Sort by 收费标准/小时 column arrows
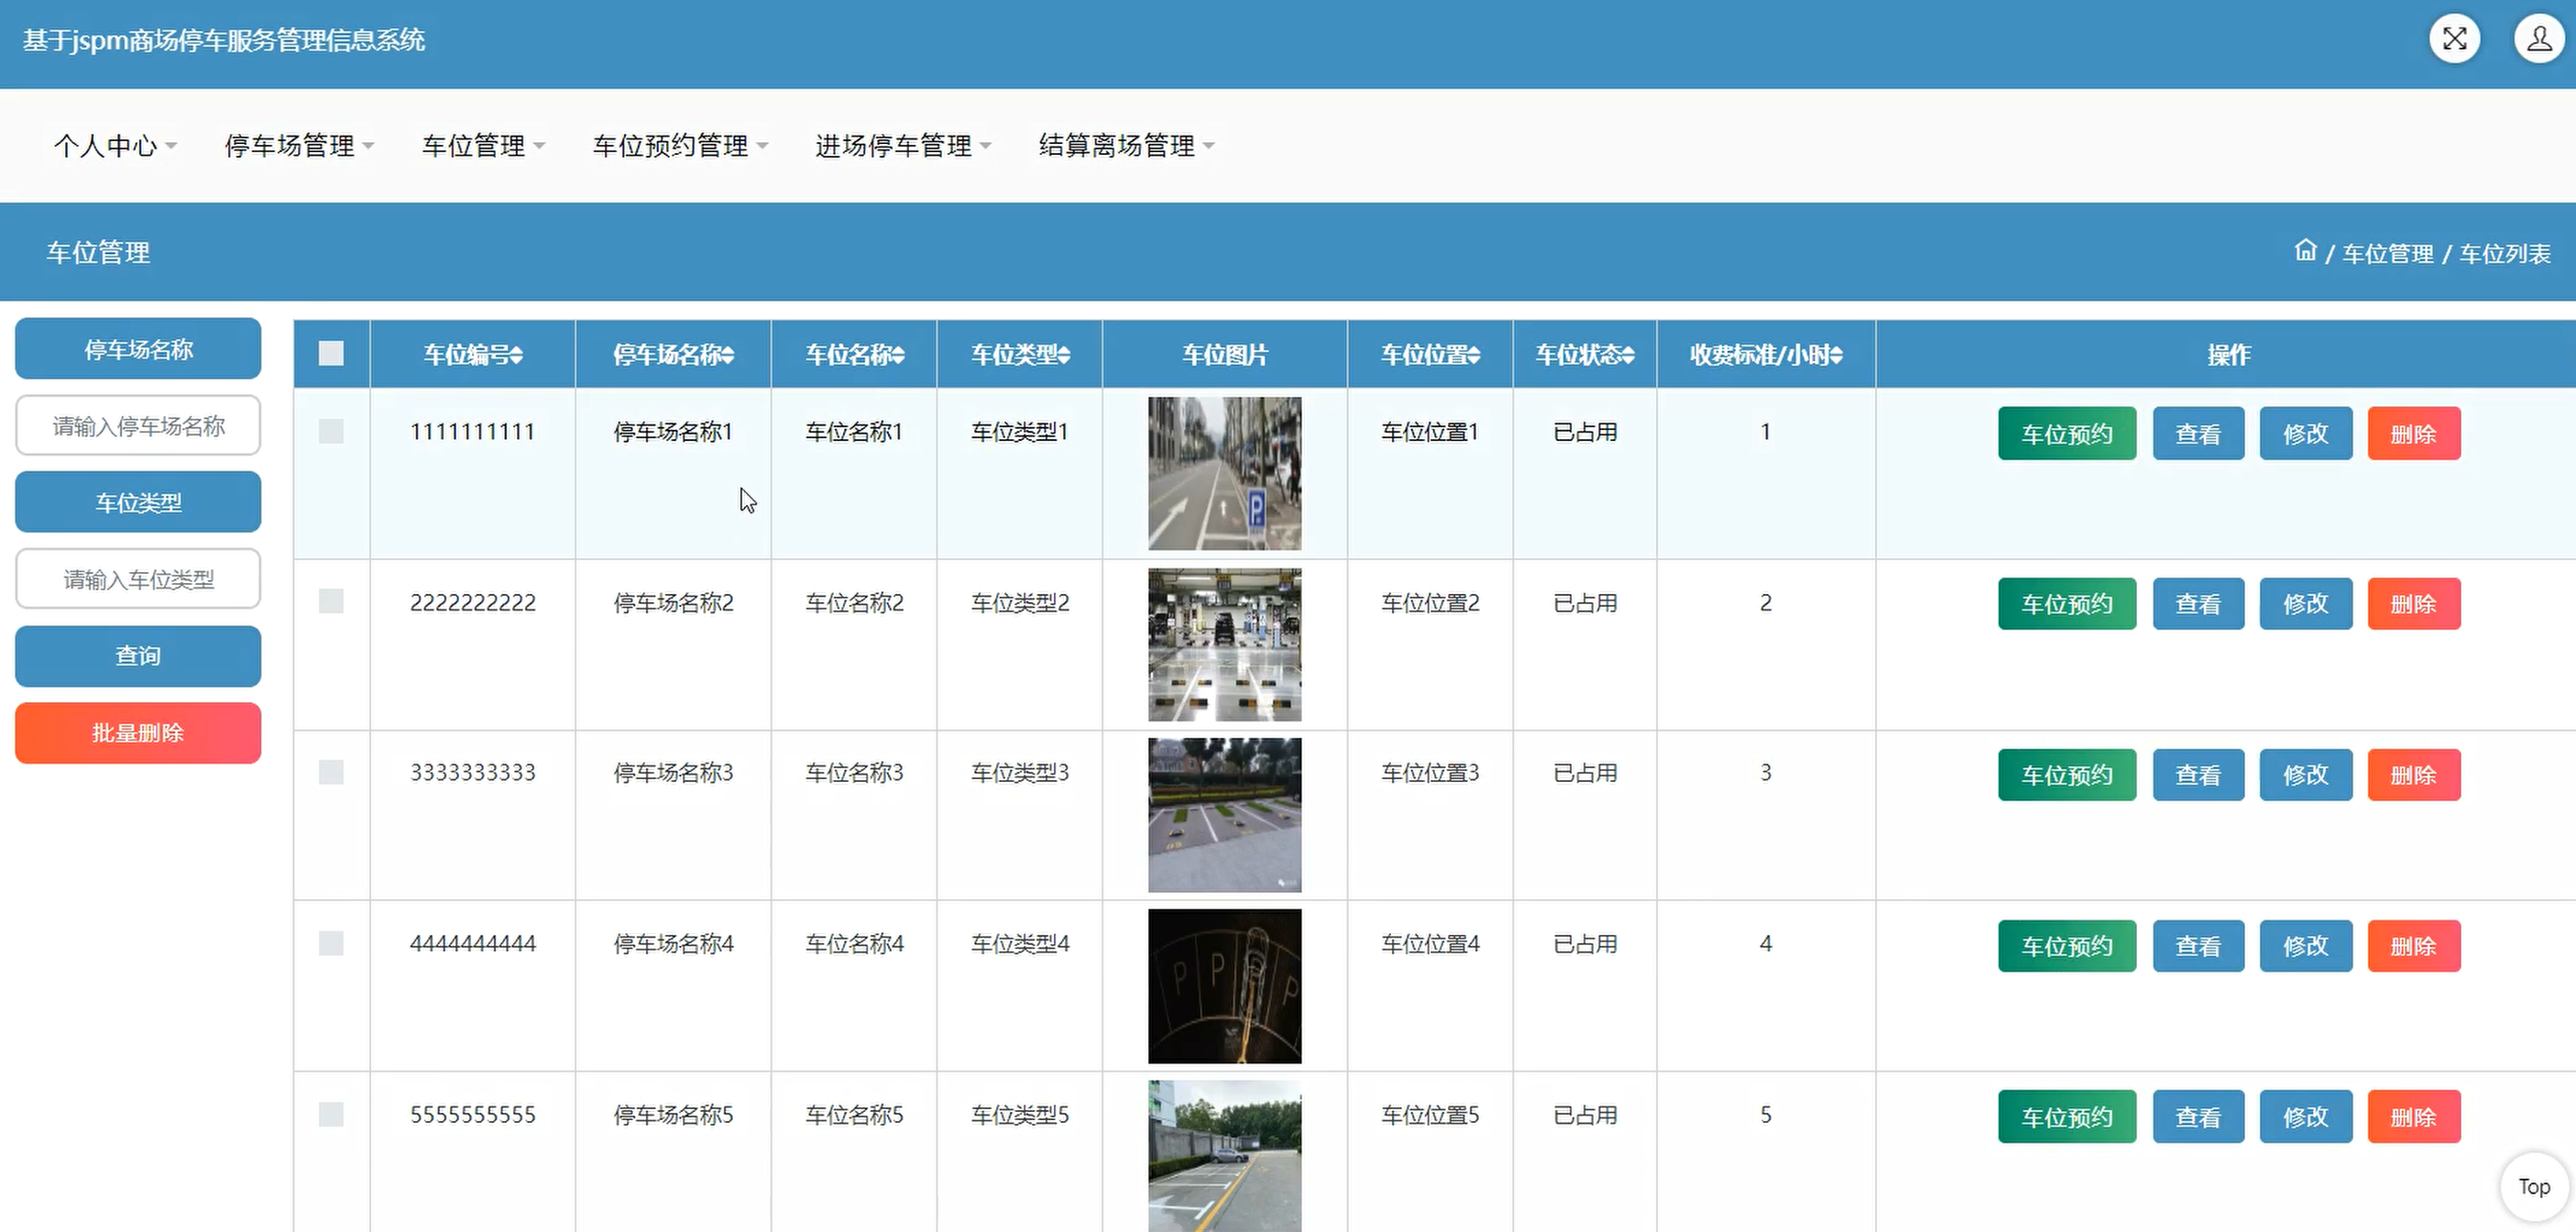 pos(1836,355)
